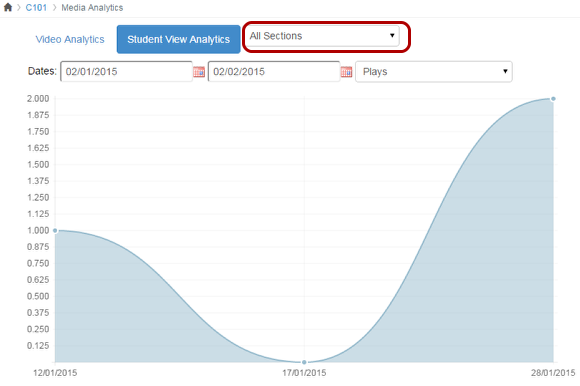Screen dimensions: 580x386
Task: Select the chart data point at 12/01/2015
Action: (55, 230)
